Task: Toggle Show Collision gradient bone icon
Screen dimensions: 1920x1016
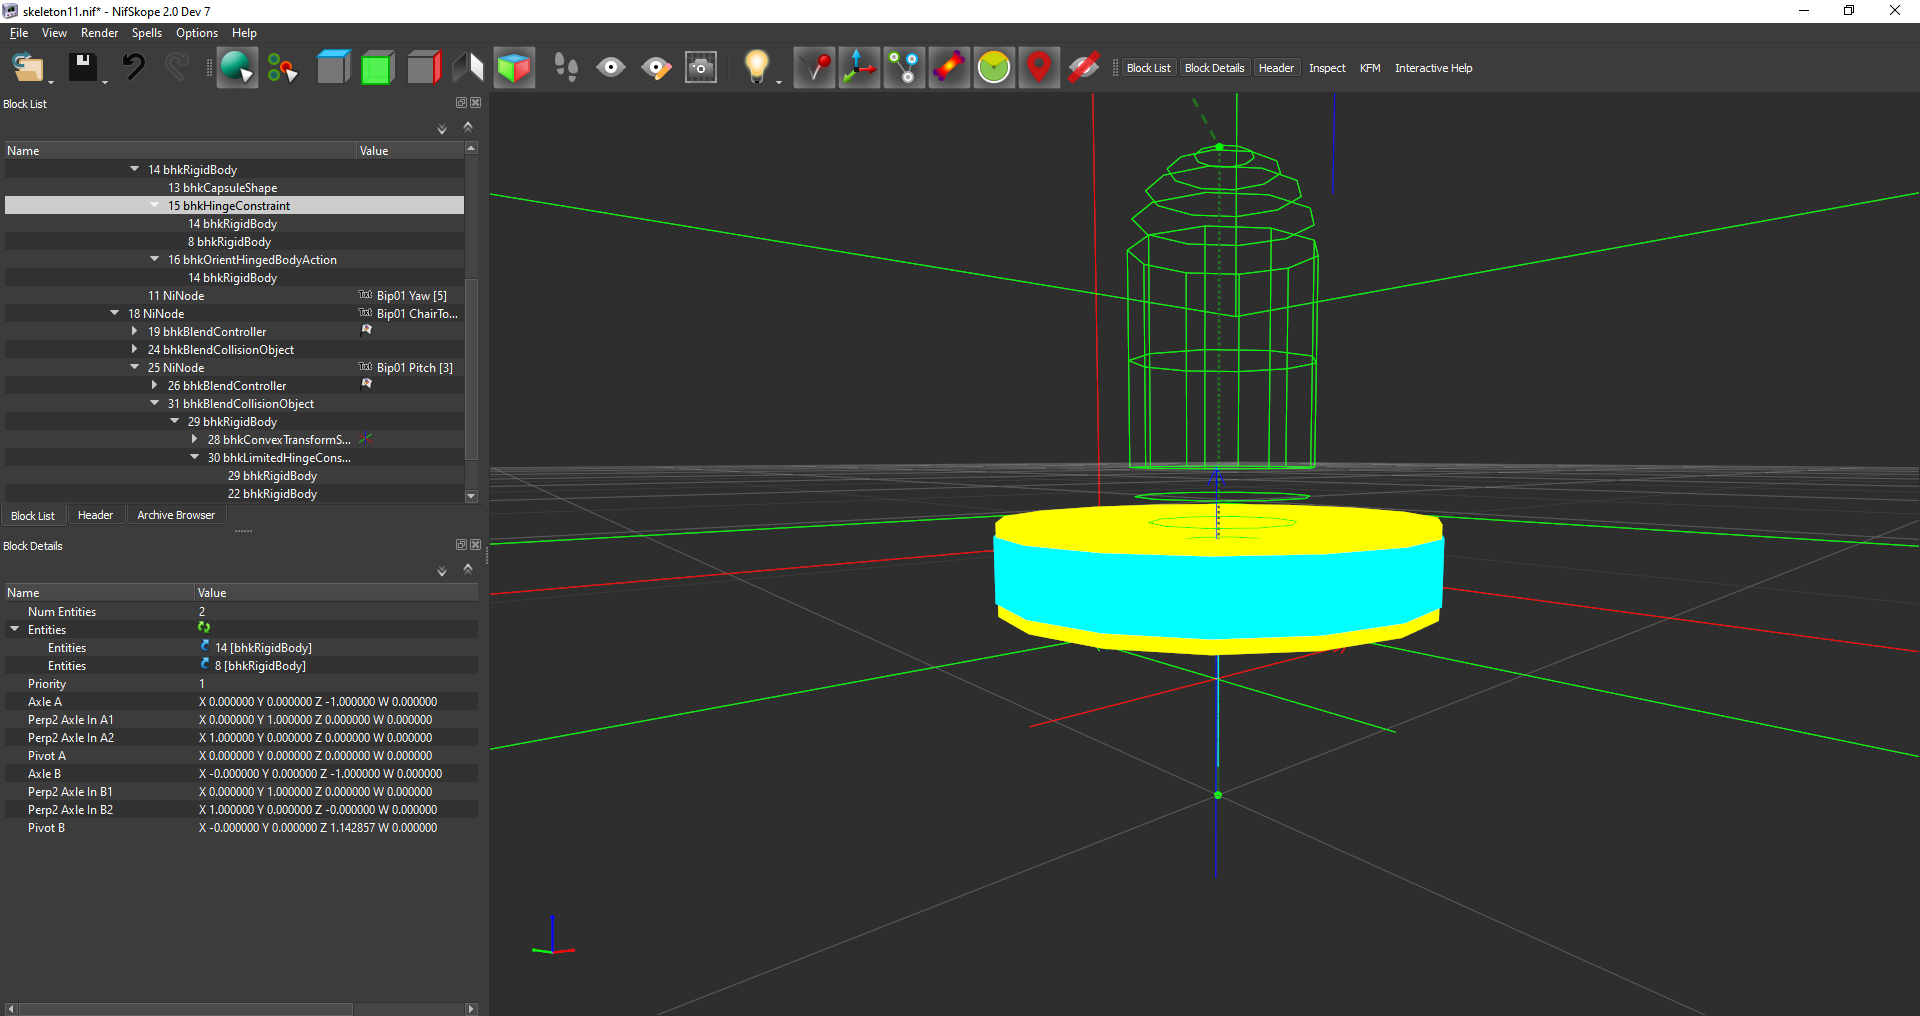Action: pos(950,68)
